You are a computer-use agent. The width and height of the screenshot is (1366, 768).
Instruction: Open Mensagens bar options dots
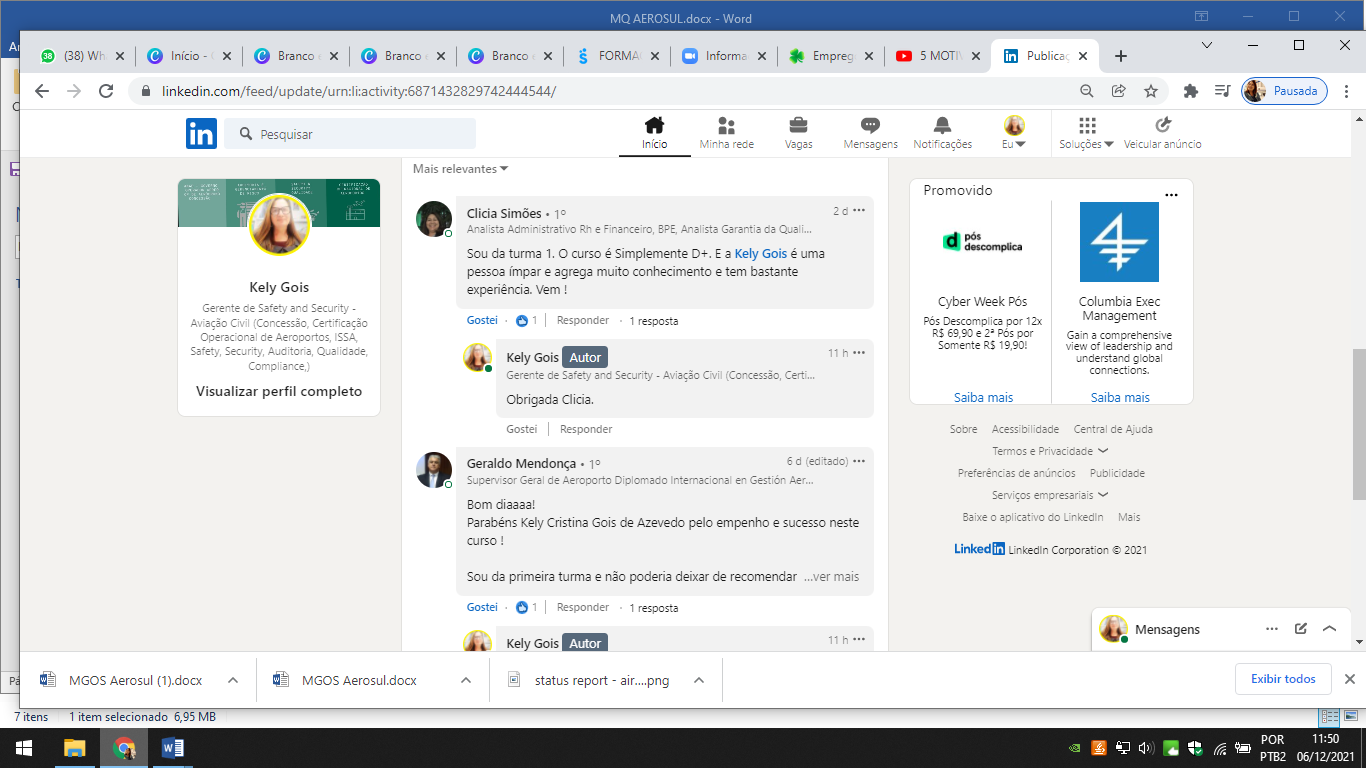pyautogui.click(x=1272, y=629)
